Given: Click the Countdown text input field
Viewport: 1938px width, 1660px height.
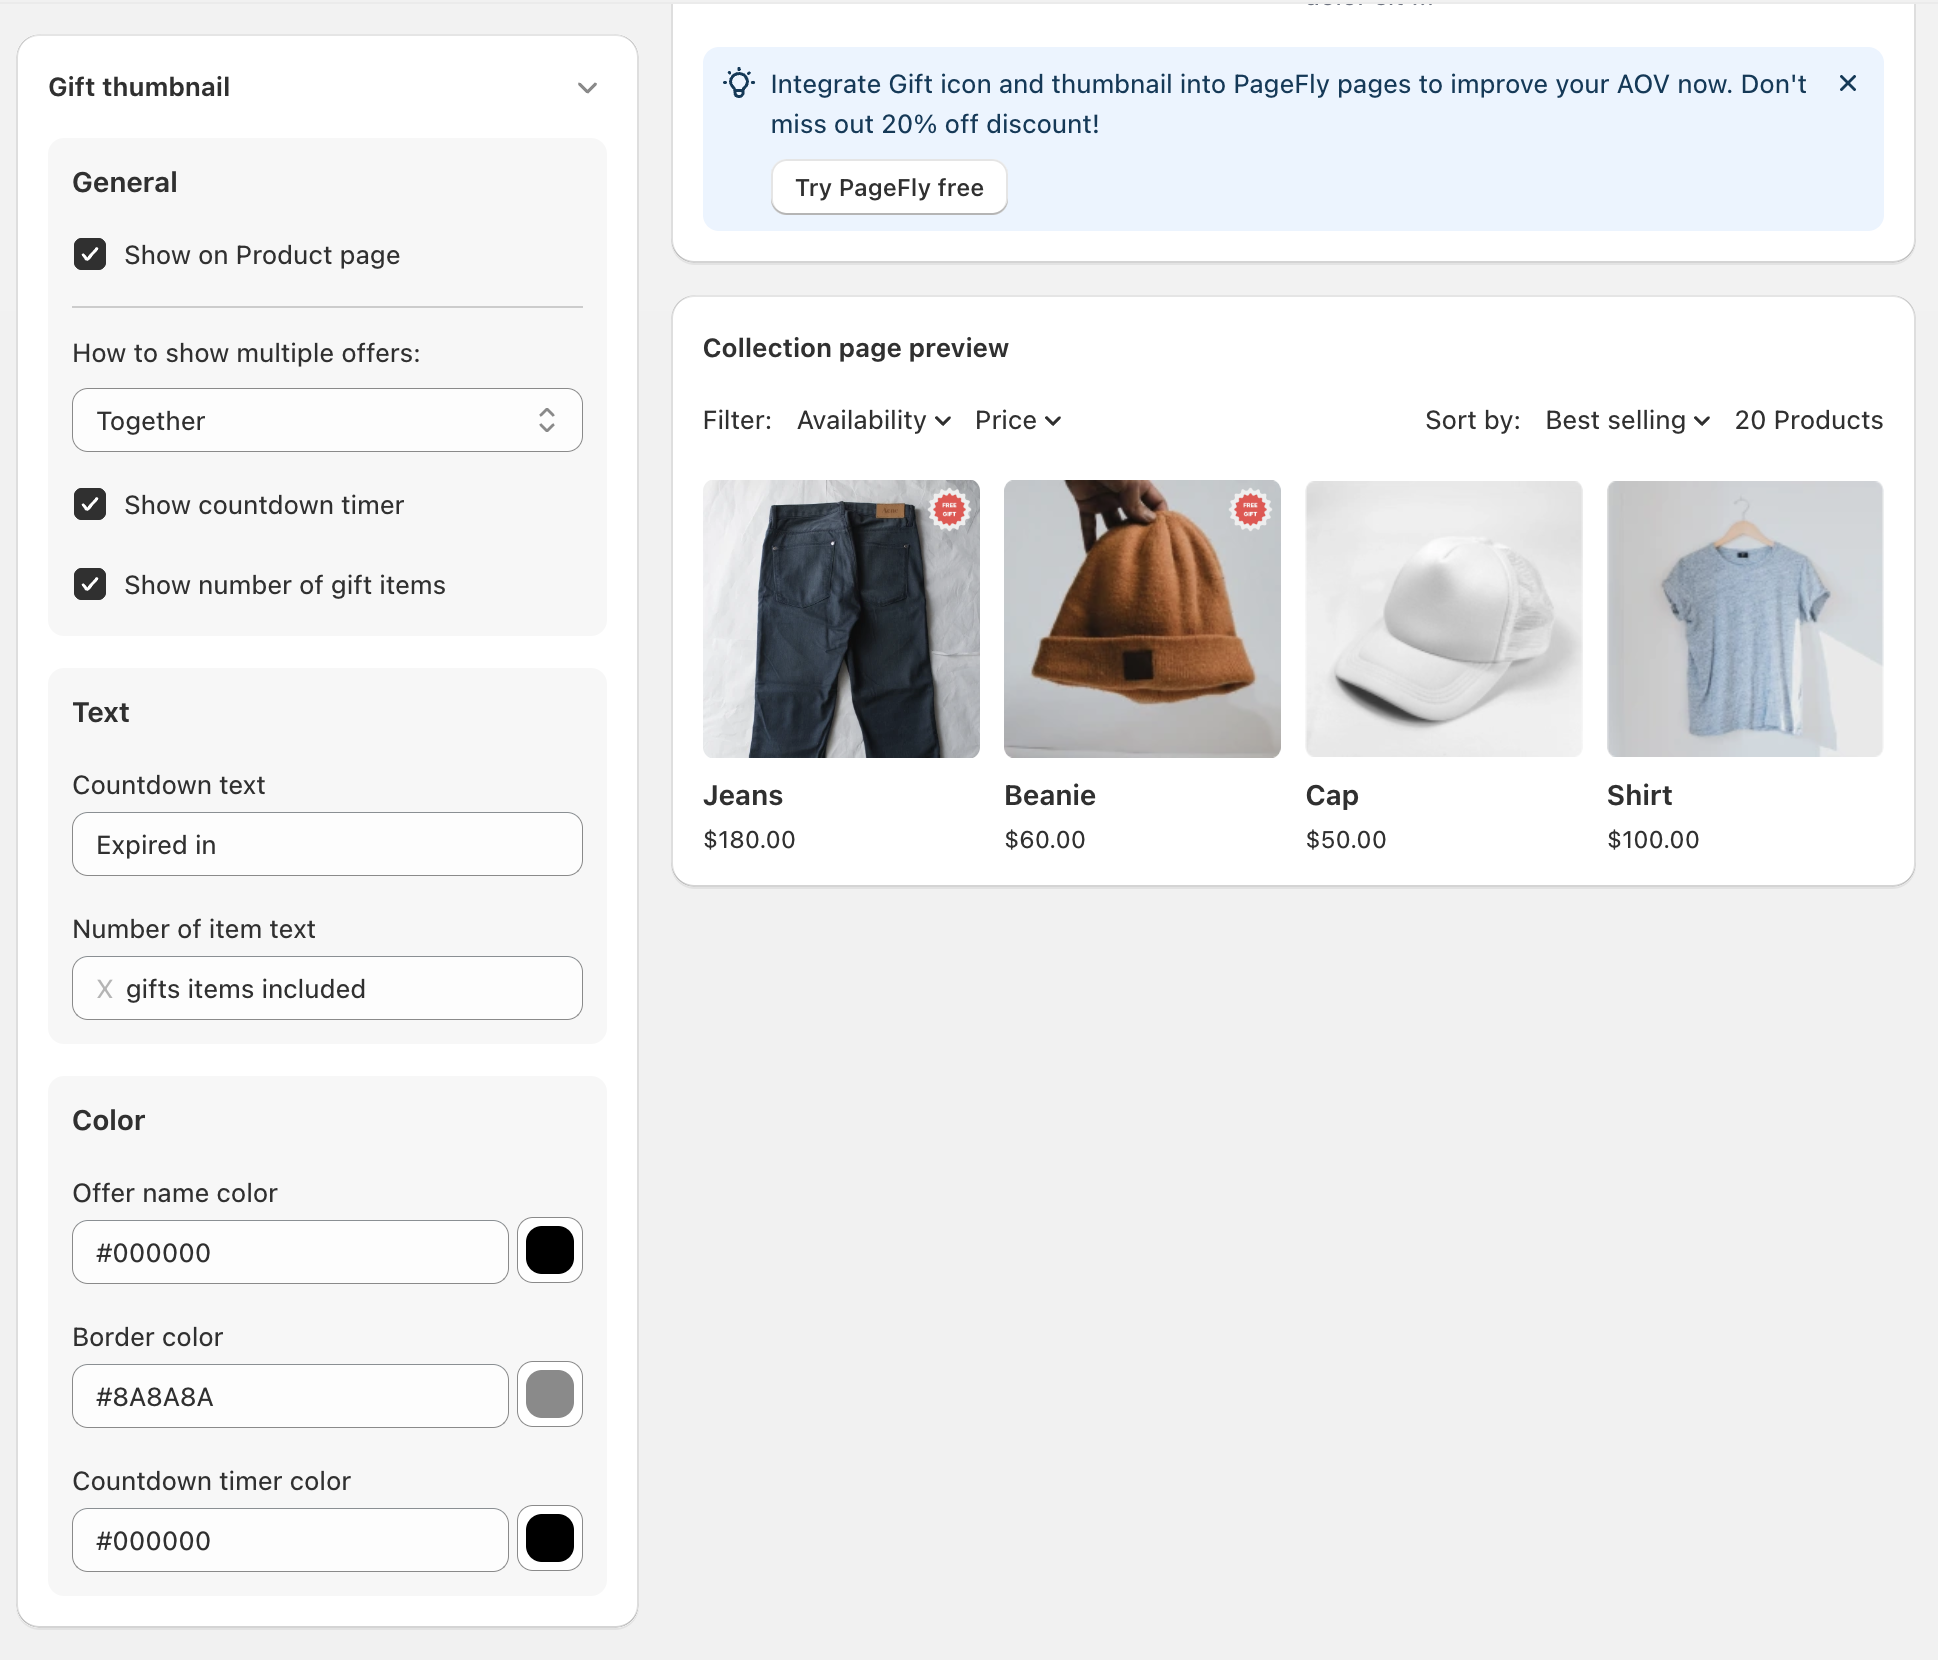Looking at the screenshot, I should point(327,845).
